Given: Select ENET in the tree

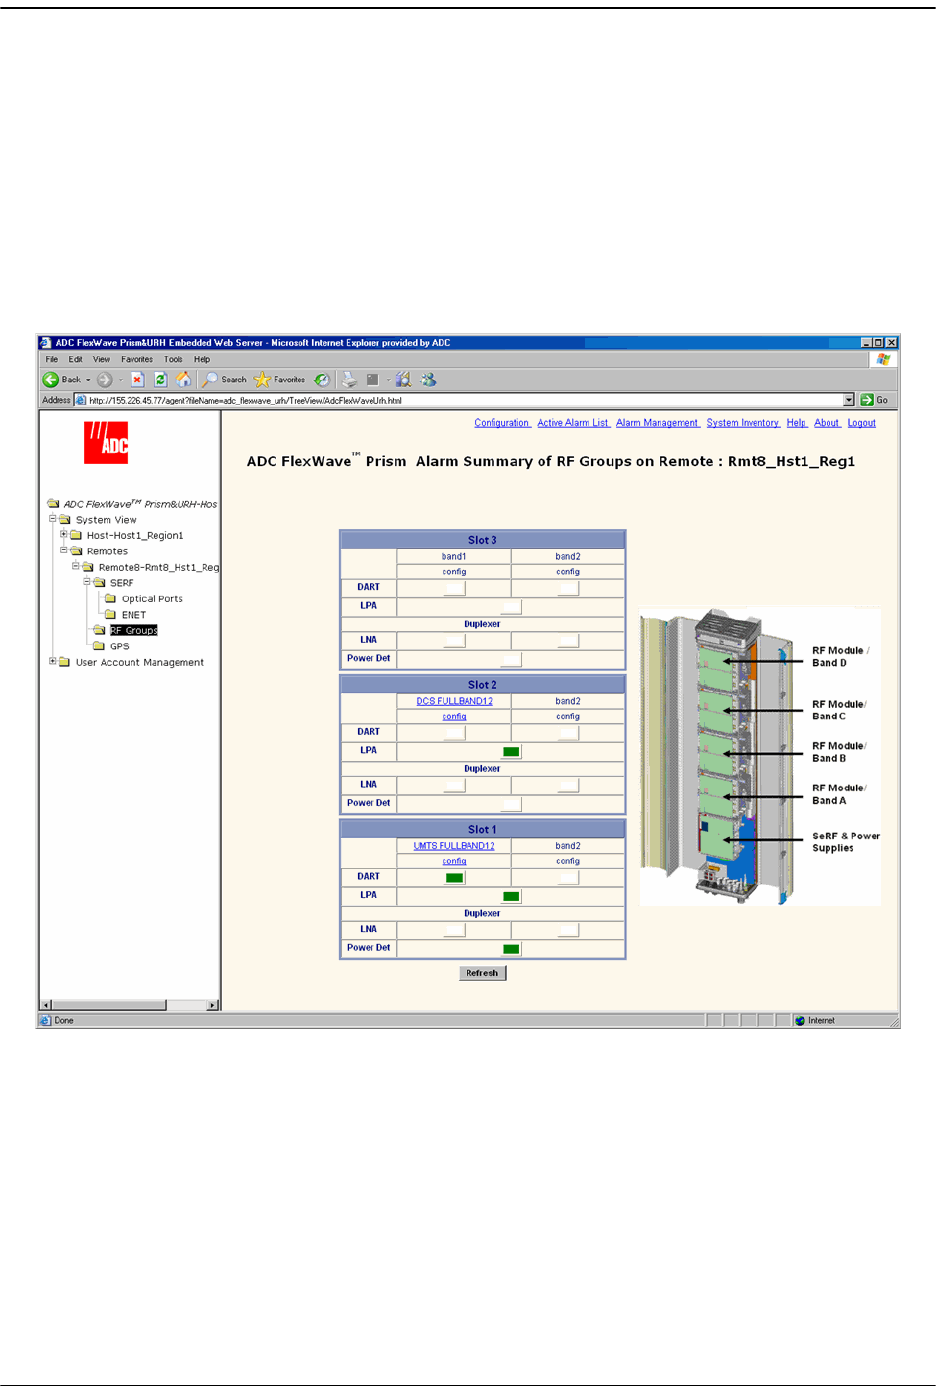Looking at the screenshot, I should (134, 615).
